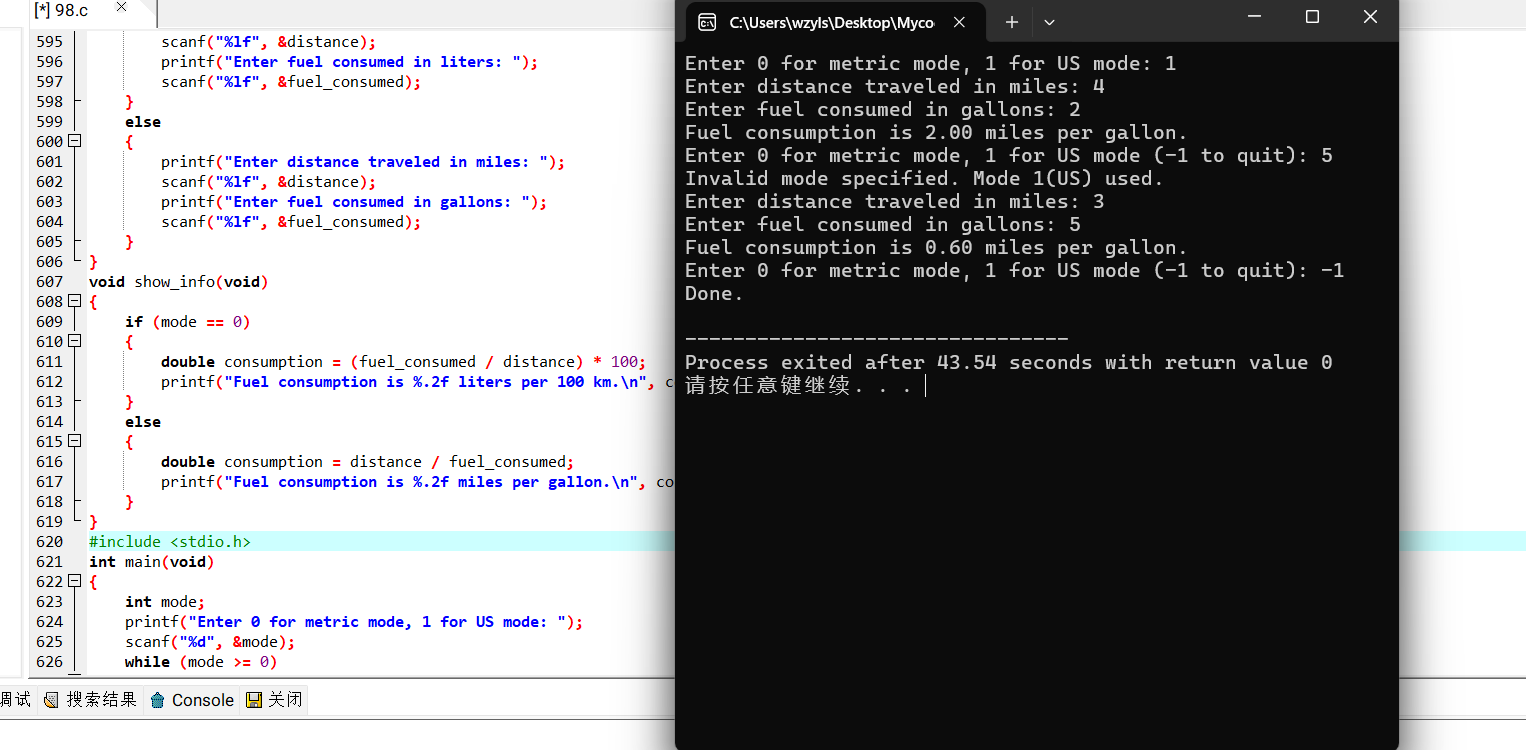Open the 调试 bottom panel tab
The height and width of the screenshot is (750, 1526).
tap(16, 700)
